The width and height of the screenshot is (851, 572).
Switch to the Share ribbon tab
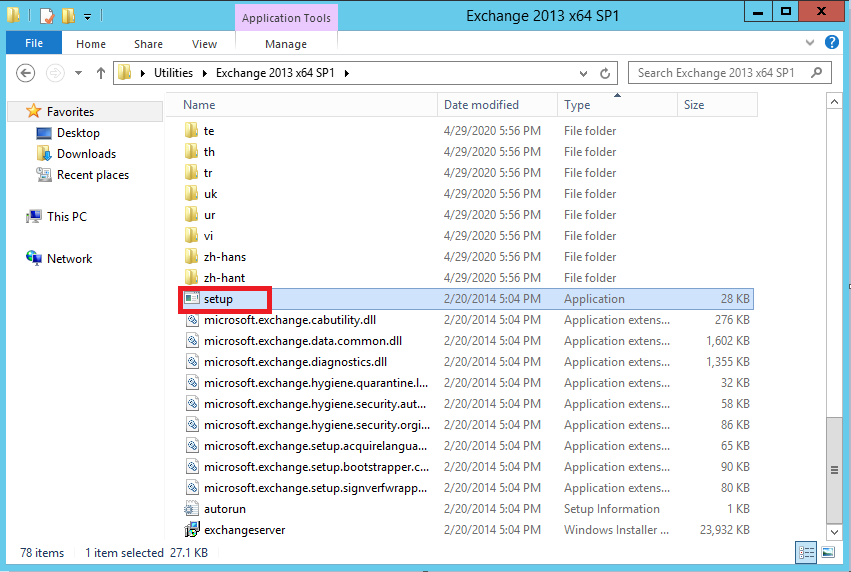148,44
